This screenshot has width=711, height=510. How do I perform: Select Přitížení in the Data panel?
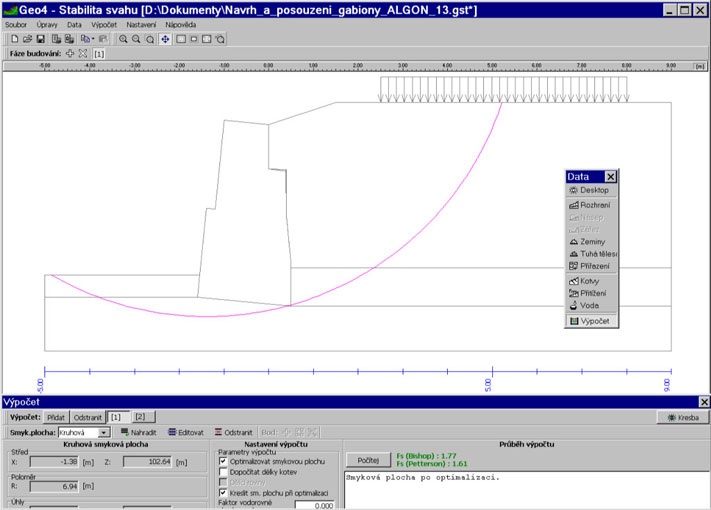tap(591, 293)
